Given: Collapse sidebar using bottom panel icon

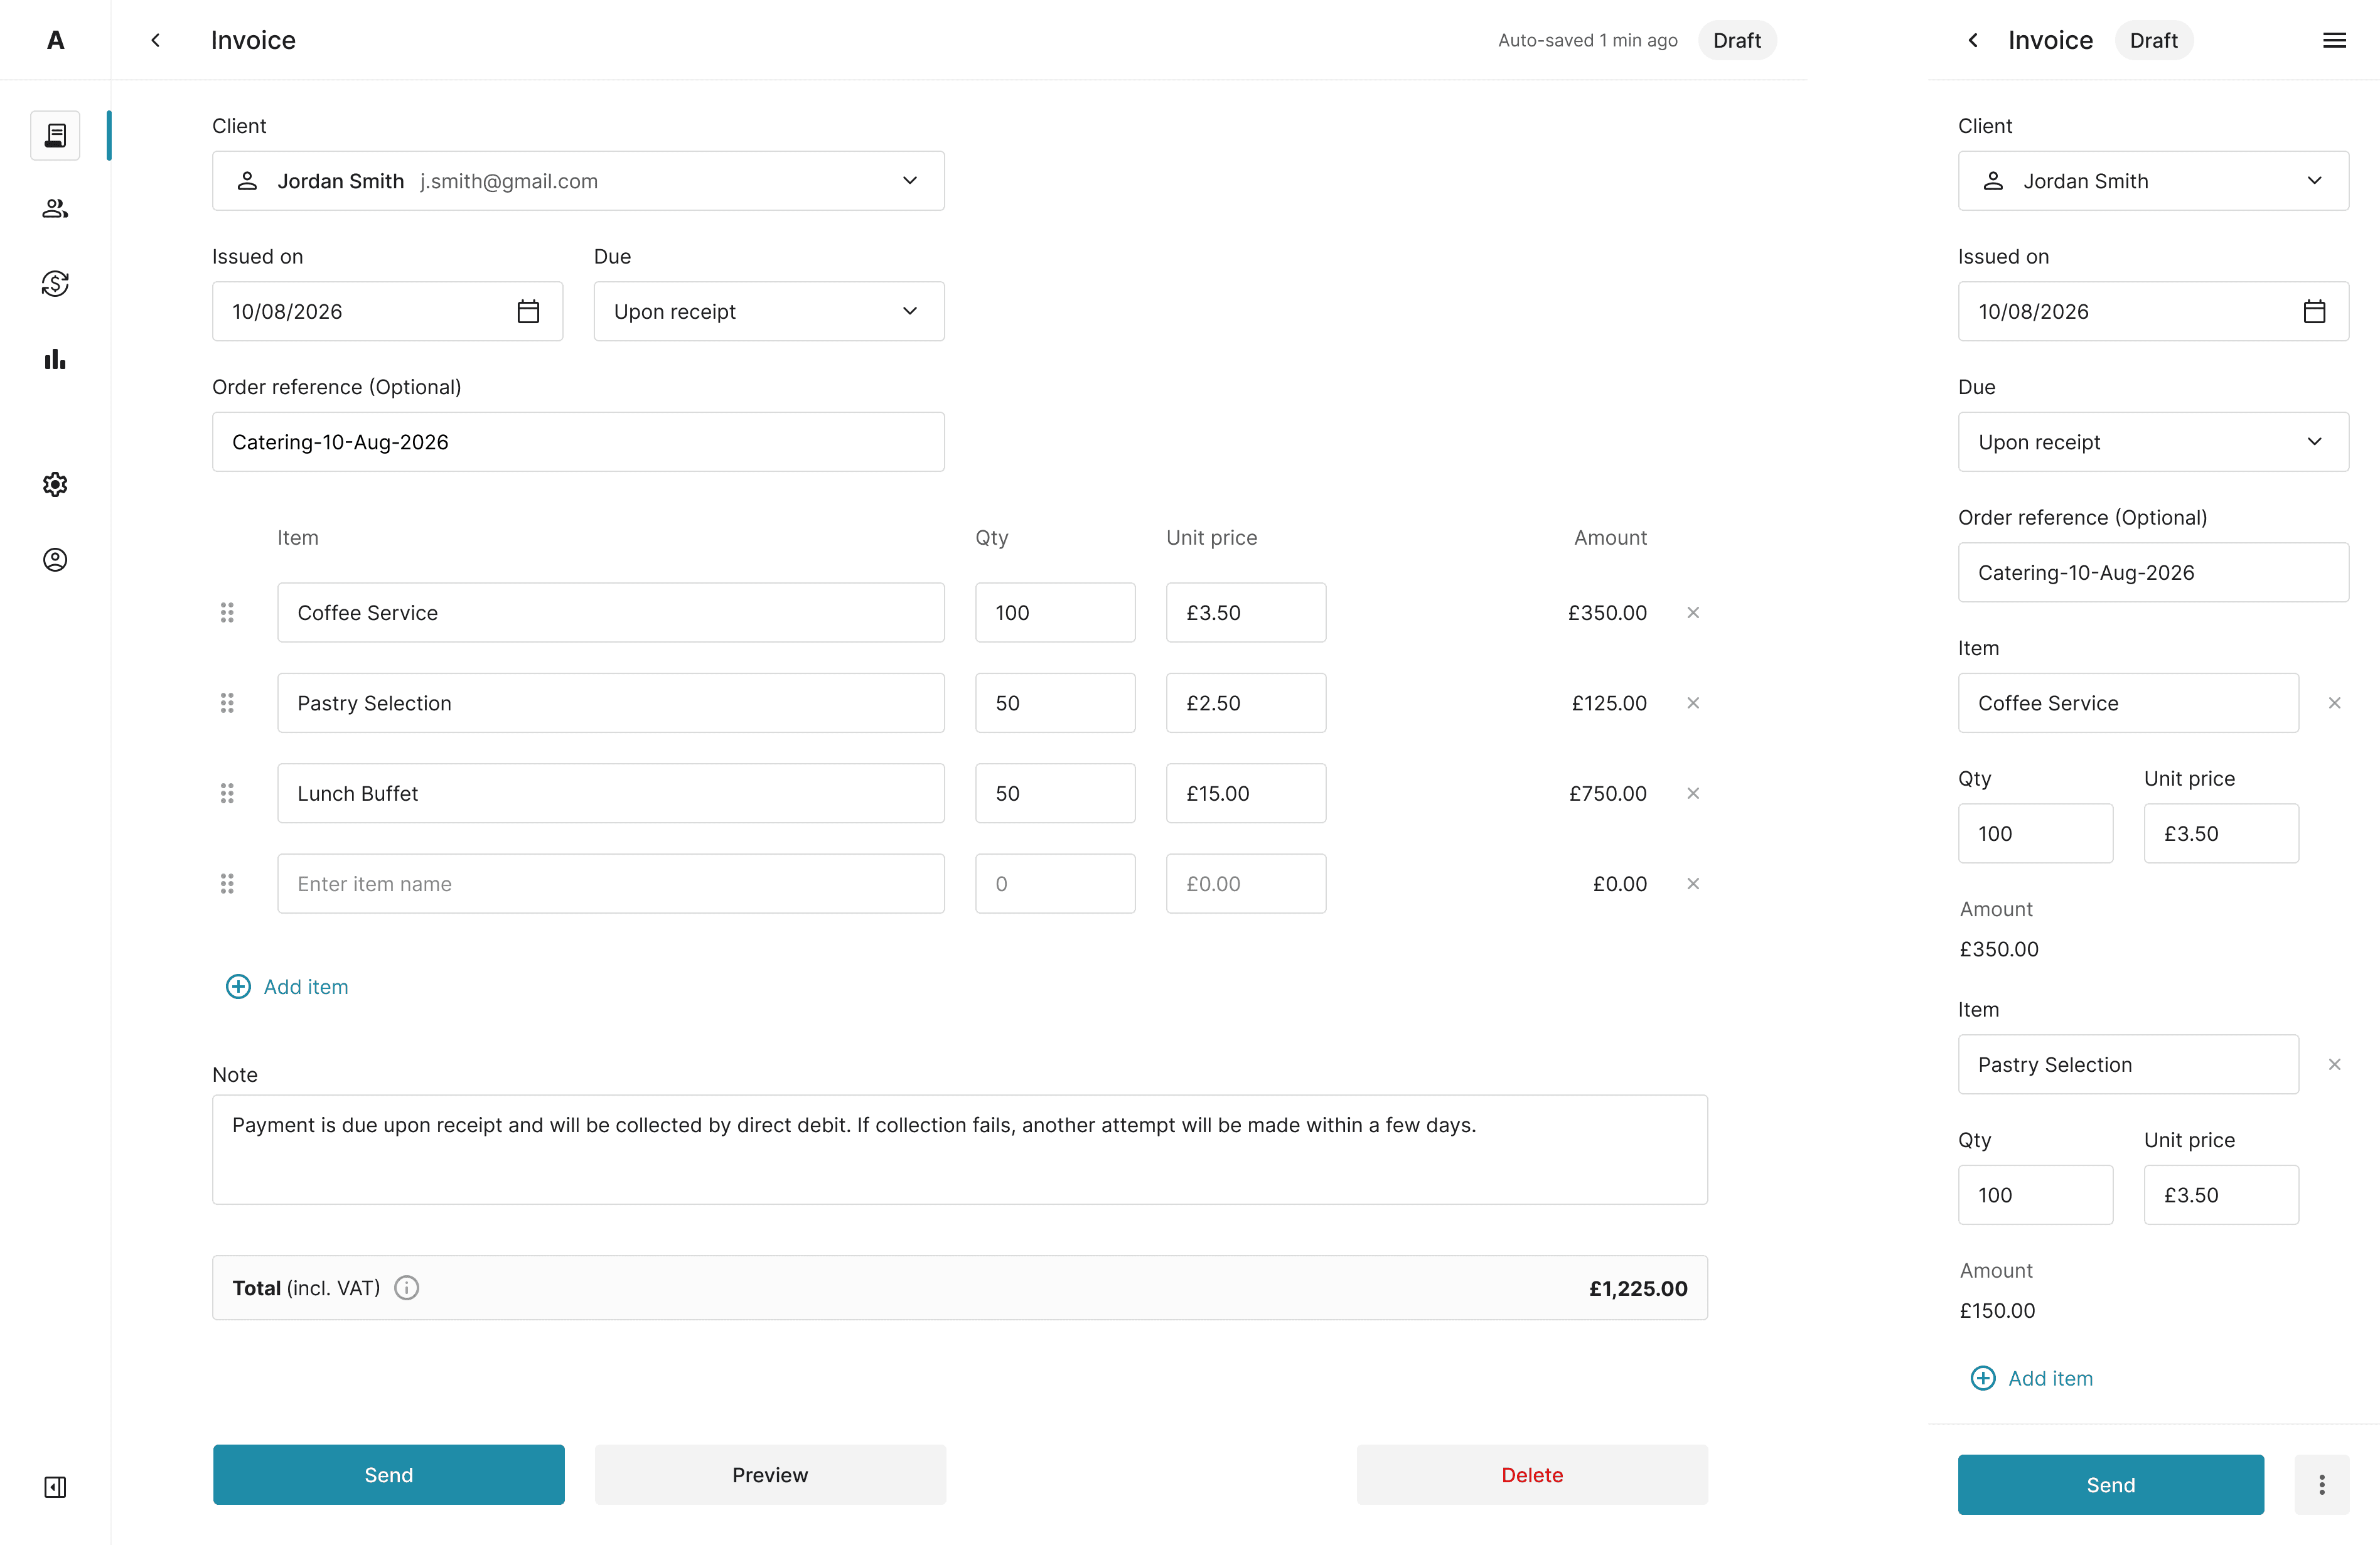Looking at the screenshot, I should (x=55, y=1487).
